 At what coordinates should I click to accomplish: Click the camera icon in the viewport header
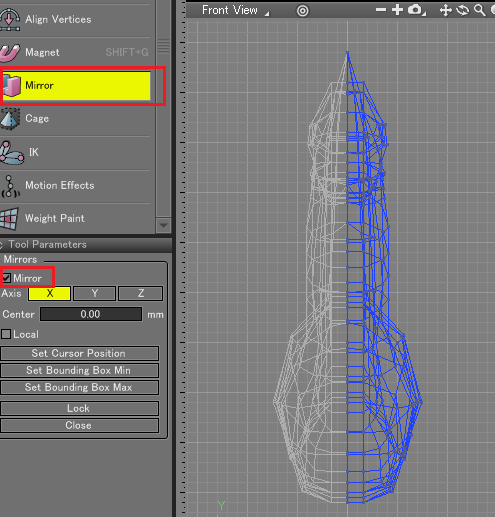pos(416,10)
